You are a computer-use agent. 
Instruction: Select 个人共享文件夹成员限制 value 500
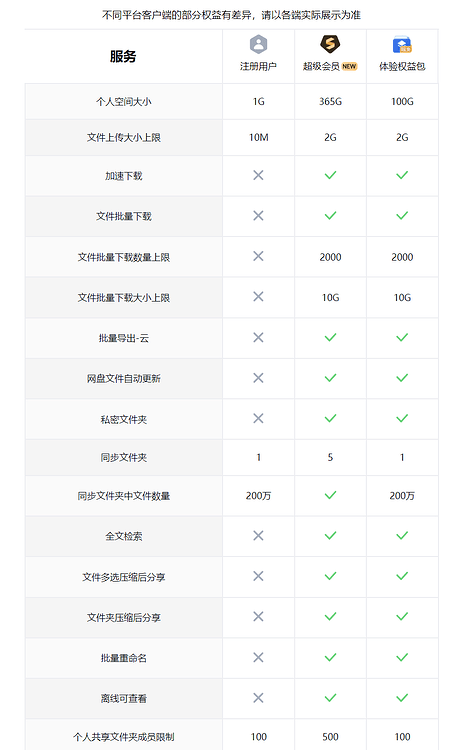click(330, 737)
